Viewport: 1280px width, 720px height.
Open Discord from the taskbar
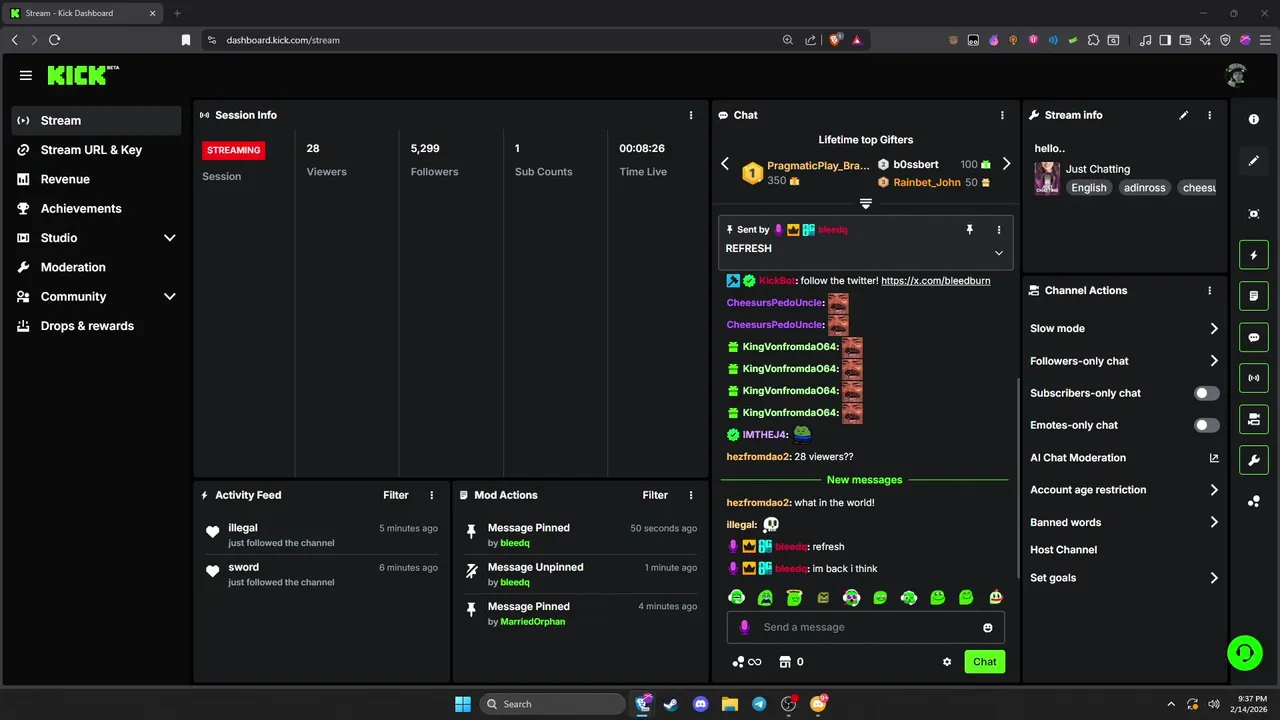click(700, 704)
